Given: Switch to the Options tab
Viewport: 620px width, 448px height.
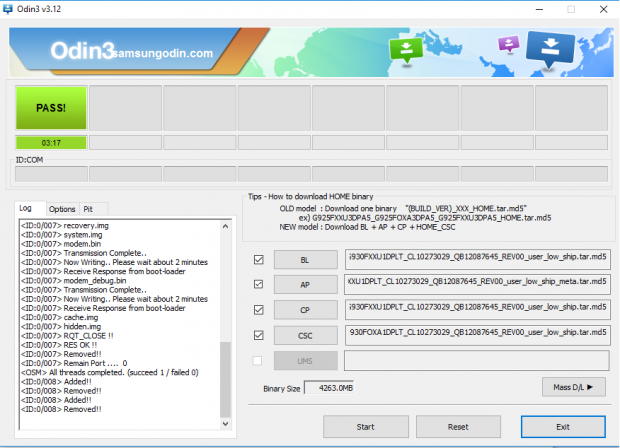Looking at the screenshot, I should click(x=62, y=209).
